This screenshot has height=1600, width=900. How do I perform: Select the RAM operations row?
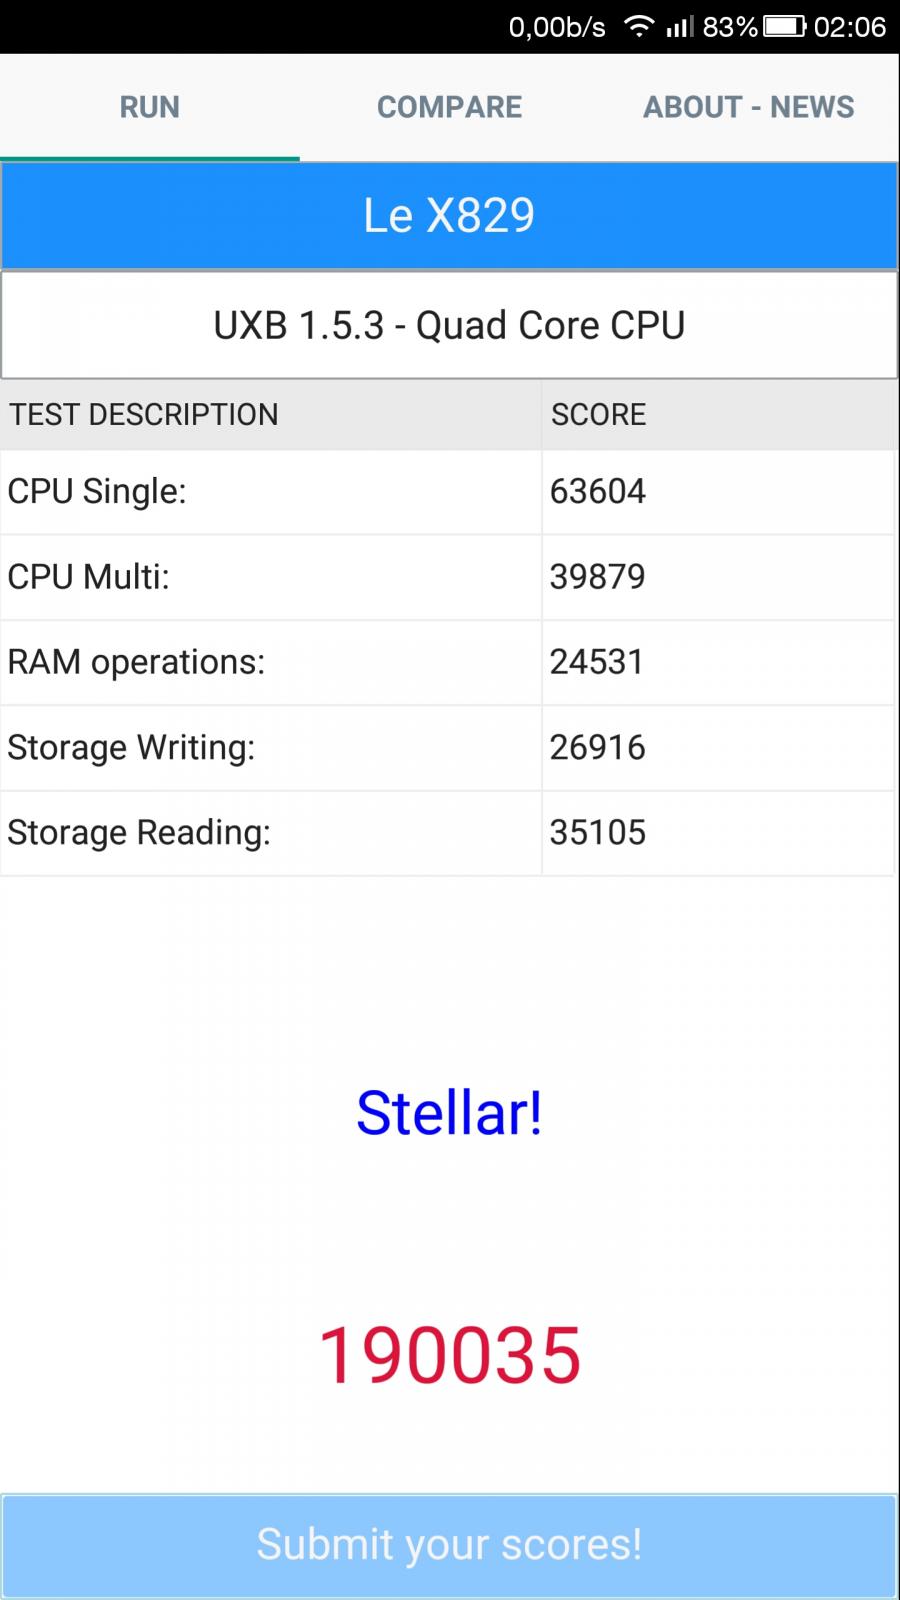447,662
